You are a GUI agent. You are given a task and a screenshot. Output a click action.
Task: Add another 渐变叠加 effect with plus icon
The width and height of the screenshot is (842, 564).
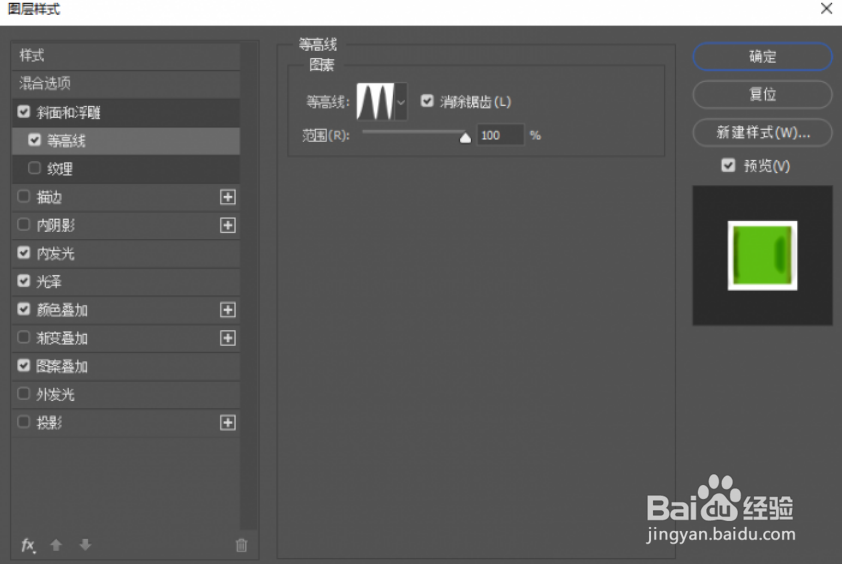[x=228, y=338]
